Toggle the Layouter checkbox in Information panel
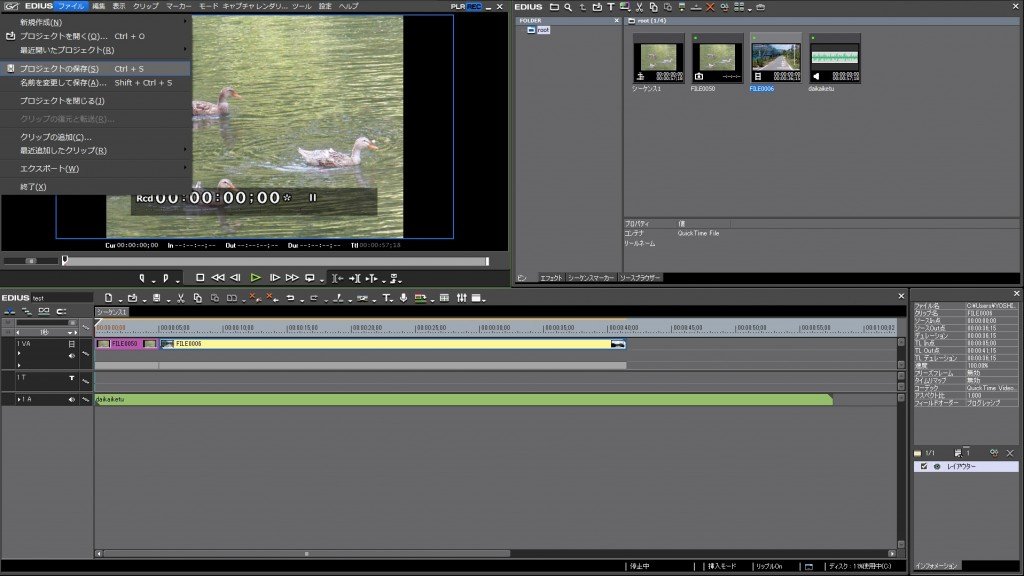The image size is (1024, 576). 923,466
